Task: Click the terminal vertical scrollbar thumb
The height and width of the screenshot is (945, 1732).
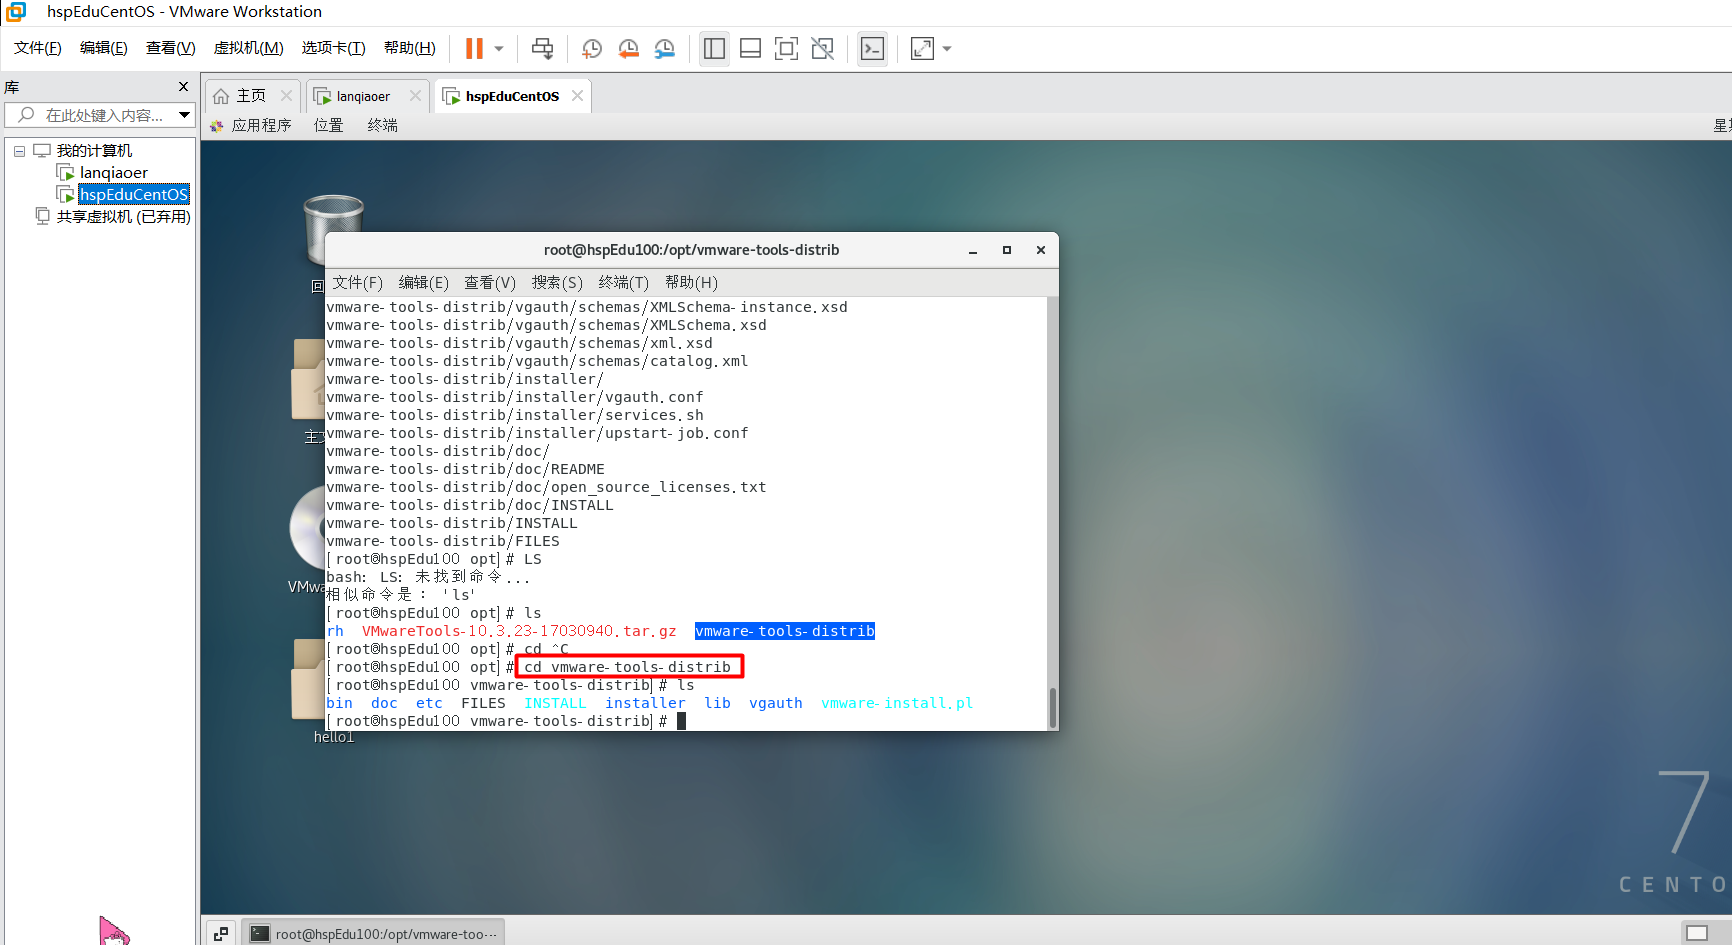Action: coord(1052,707)
